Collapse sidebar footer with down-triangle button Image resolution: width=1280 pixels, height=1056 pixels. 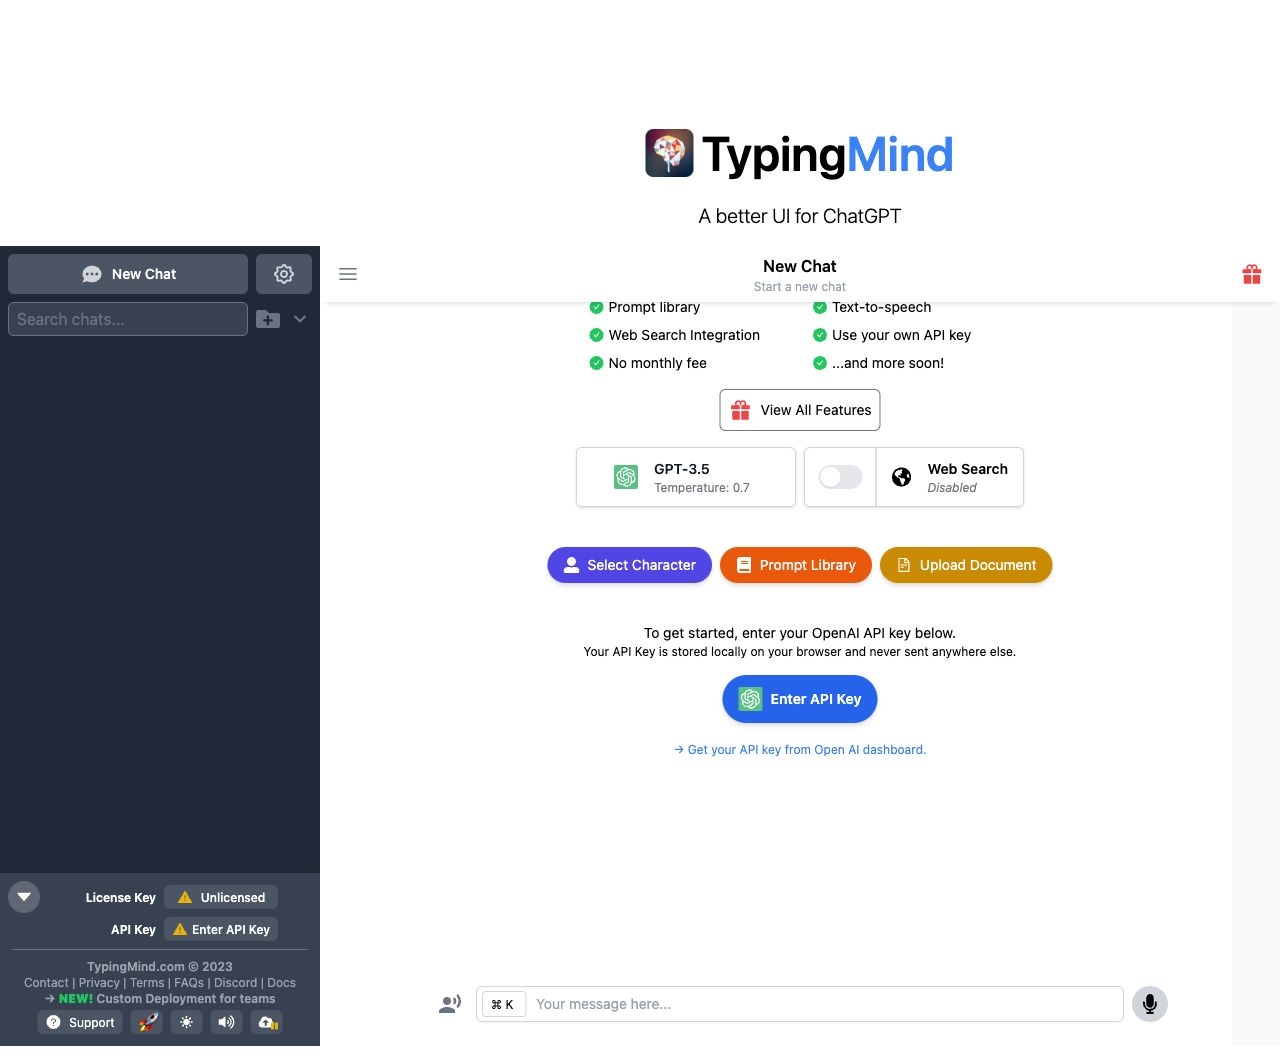point(24,897)
